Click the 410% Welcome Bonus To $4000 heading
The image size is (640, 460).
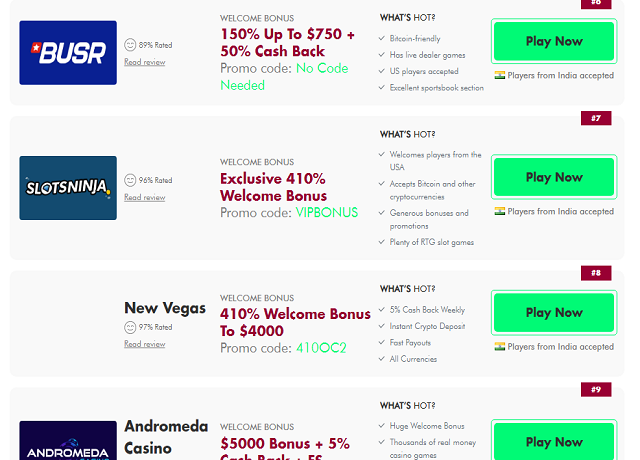click(295, 322)
